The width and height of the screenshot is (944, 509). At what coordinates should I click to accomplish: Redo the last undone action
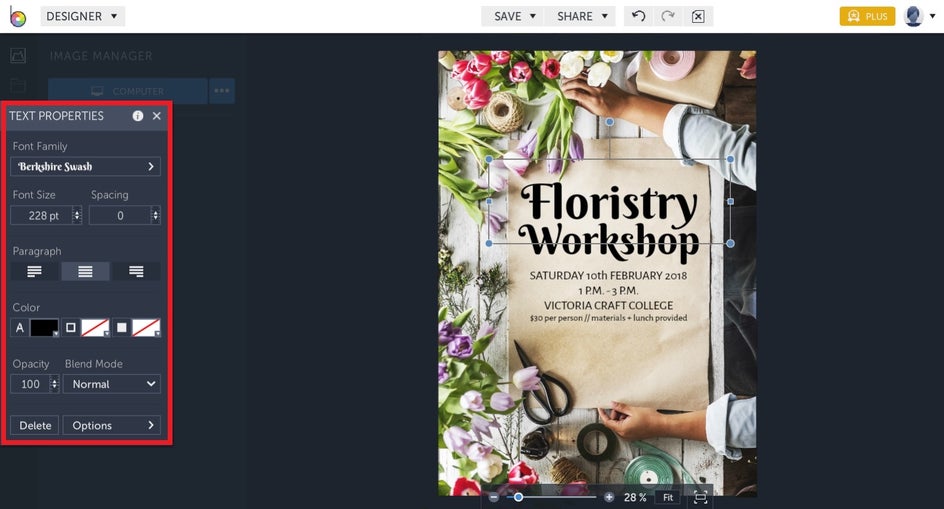click(668, 16)
